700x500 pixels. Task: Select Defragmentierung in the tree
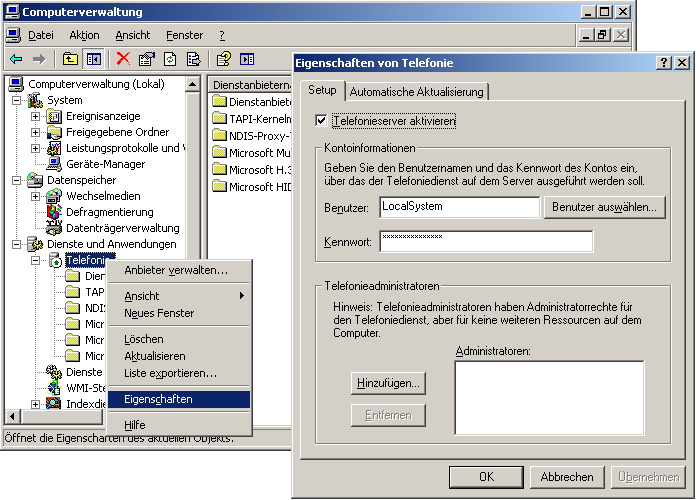(x=109, y=212)
